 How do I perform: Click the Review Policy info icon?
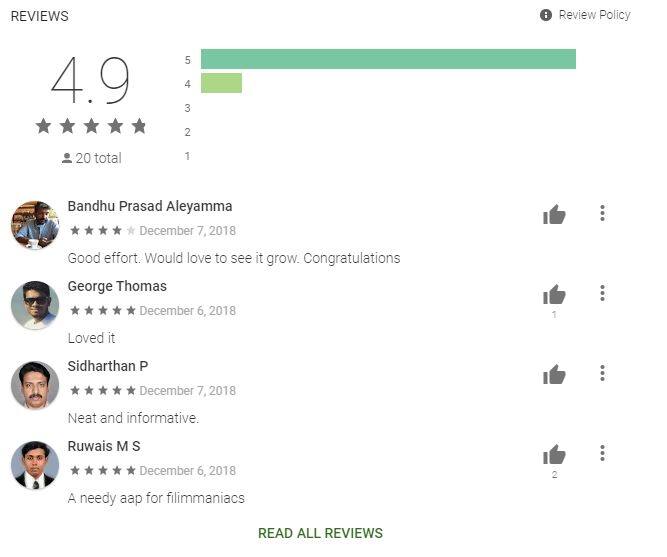(x=546, y=15)
